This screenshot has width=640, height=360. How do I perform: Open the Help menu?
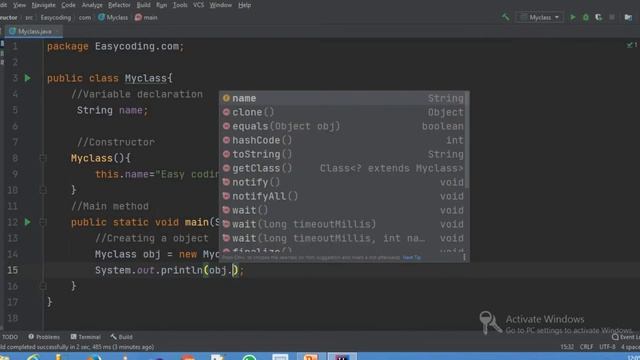(x=244, y=5)
